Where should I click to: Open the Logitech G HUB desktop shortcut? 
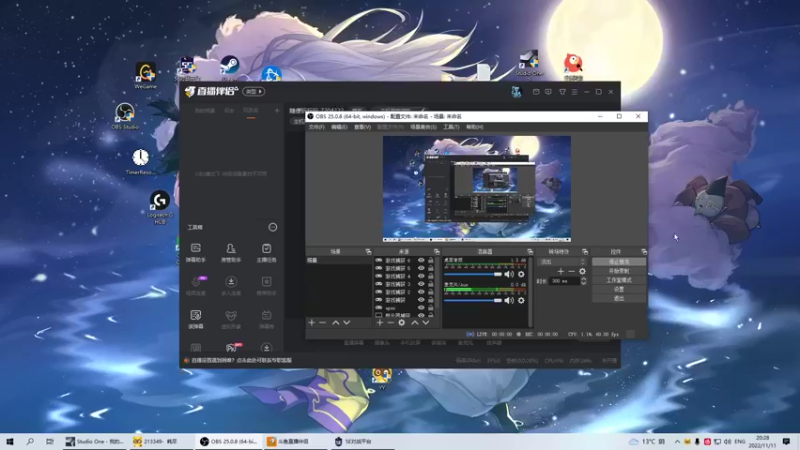pos(160,207)
